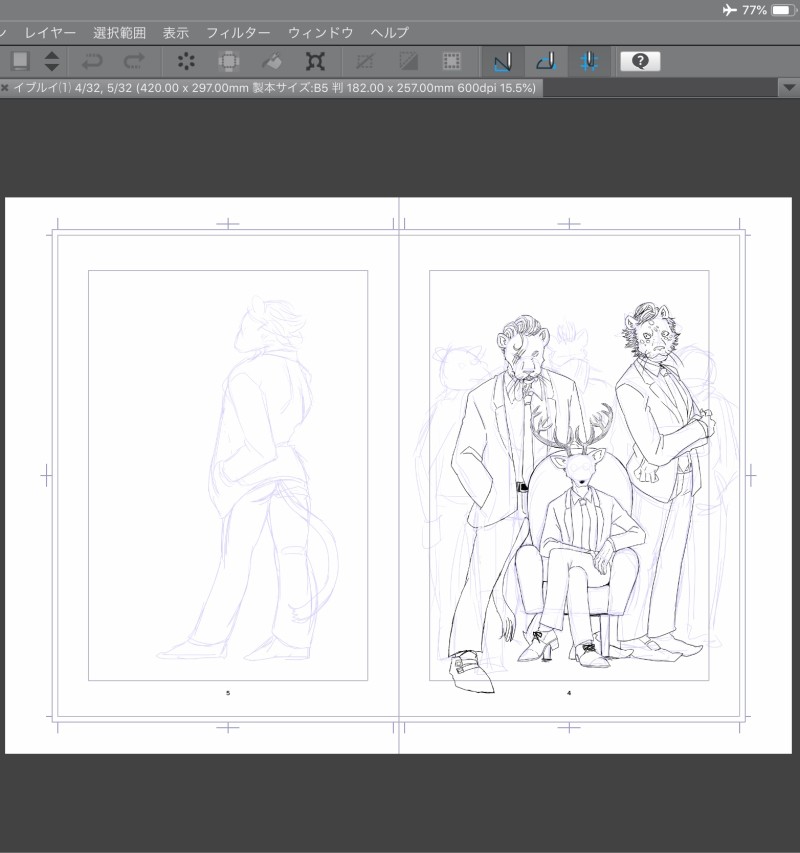Open the レイヤー menu
Screen dimensions: 800x853
click(50, 32)
